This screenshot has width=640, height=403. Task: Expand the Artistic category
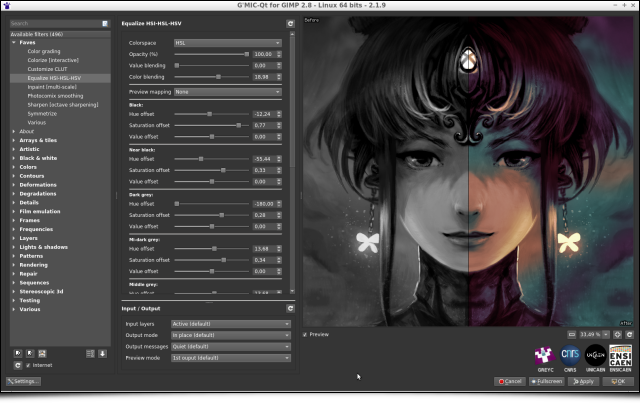[x=14, y=149]
